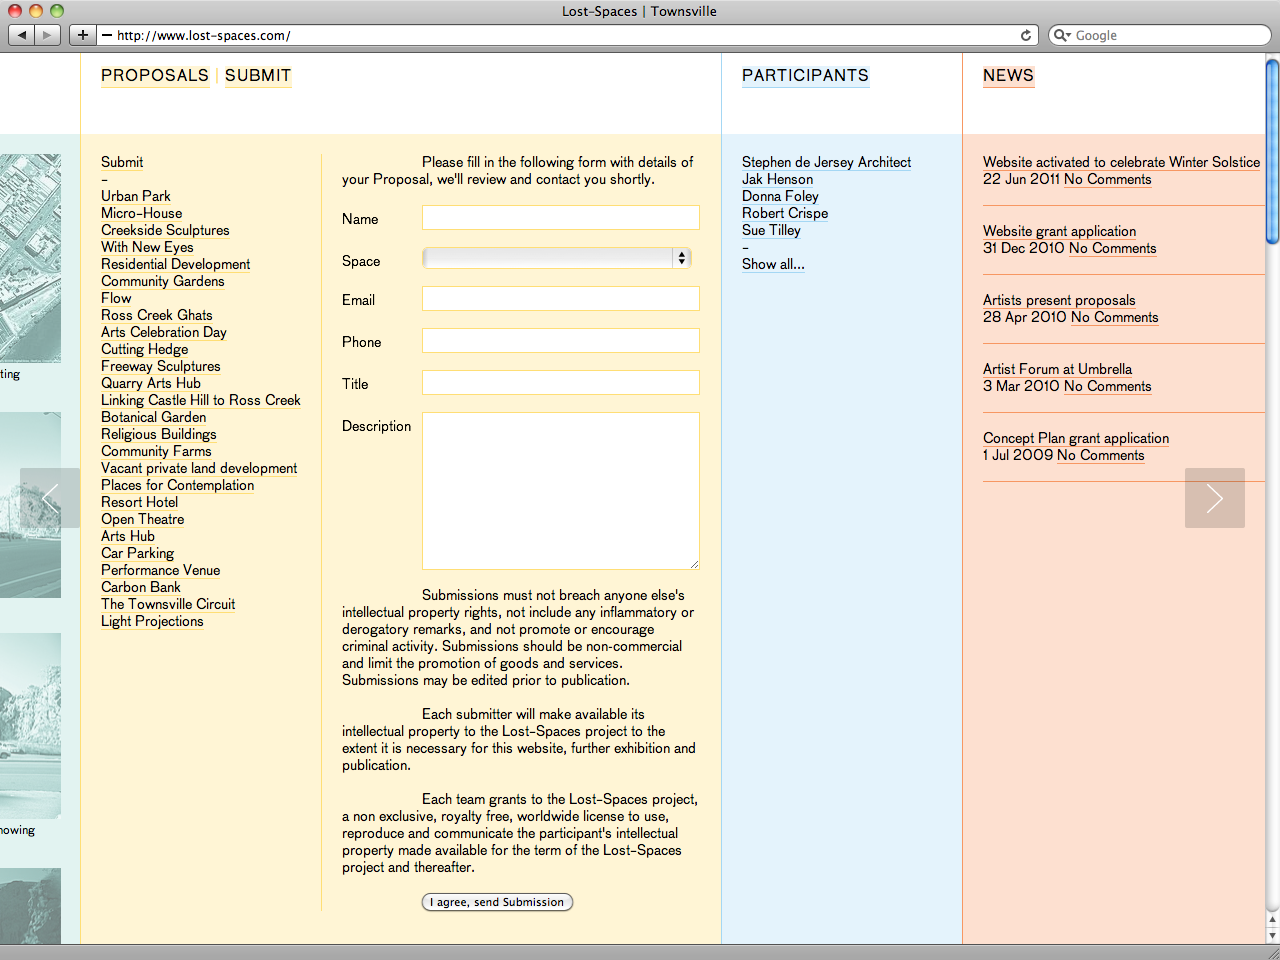Open the Quarry Arts Hub proposal
Screen dimensions: 1280x960
coord(151,383)
